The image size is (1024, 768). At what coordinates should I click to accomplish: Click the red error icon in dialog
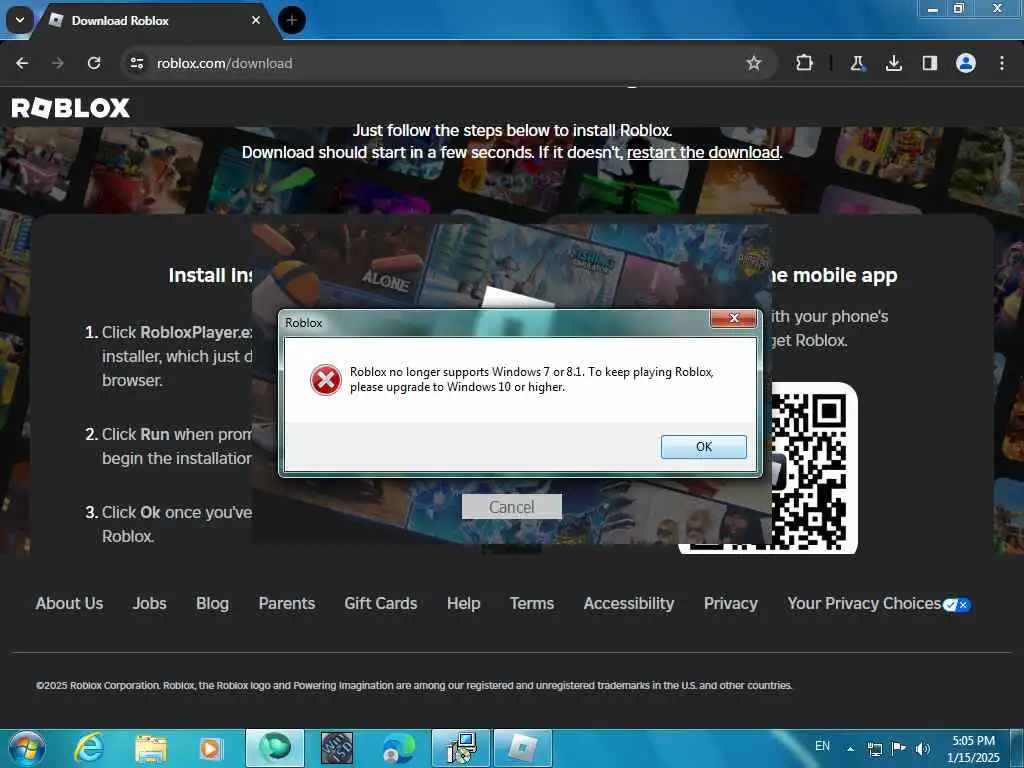(325, 379)
